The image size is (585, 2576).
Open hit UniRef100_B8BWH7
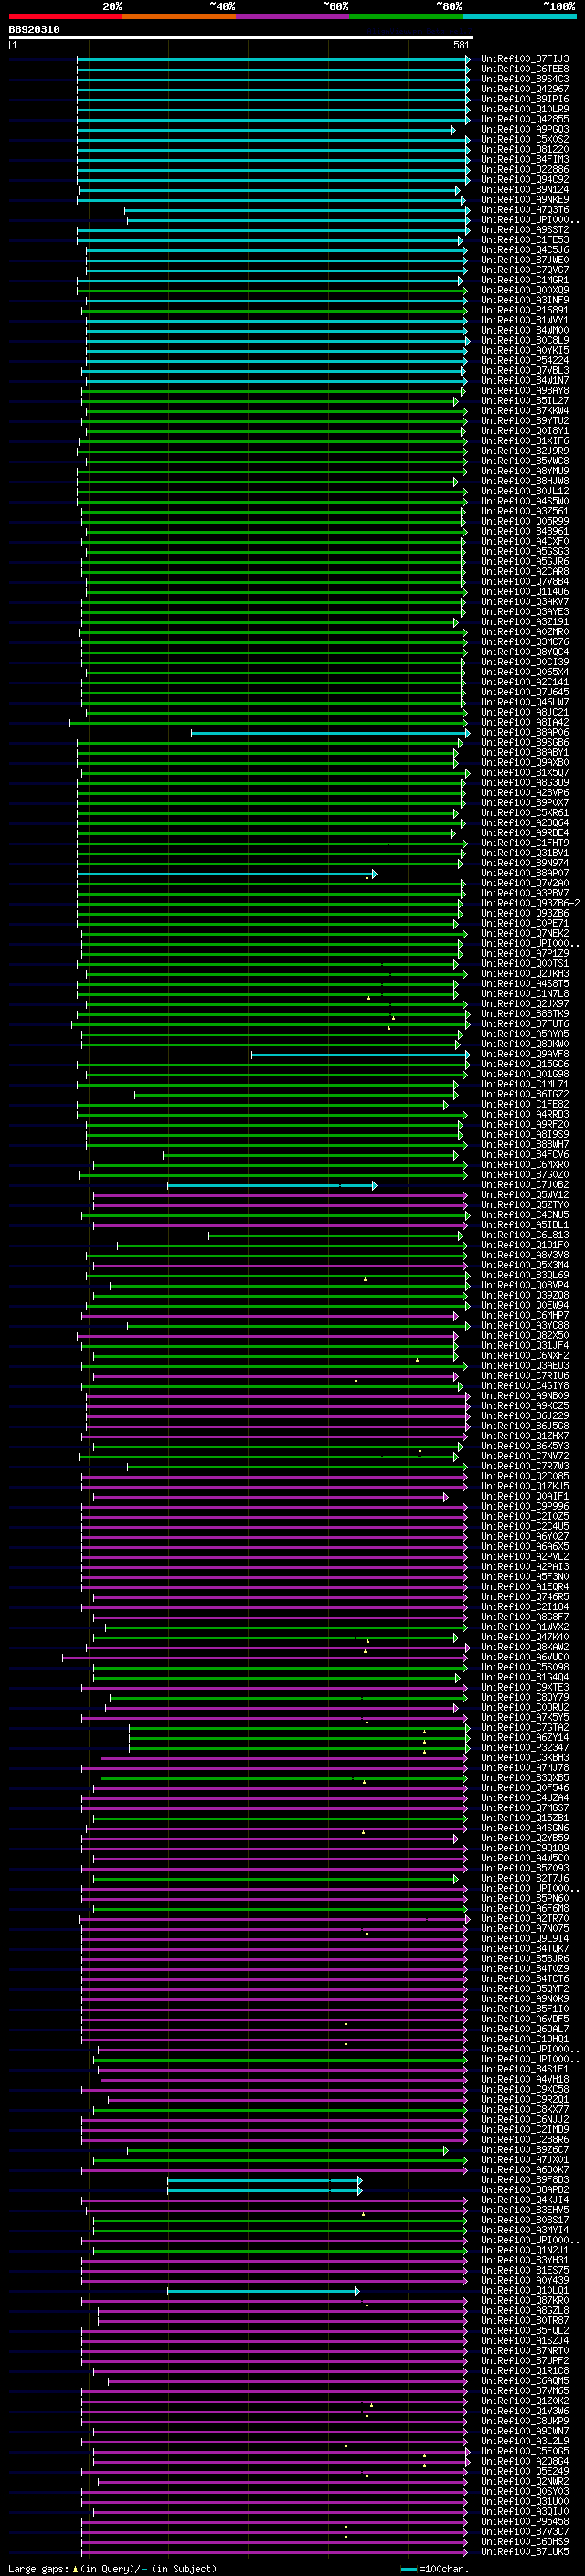pyautogui.click(x=525, y=1144)
